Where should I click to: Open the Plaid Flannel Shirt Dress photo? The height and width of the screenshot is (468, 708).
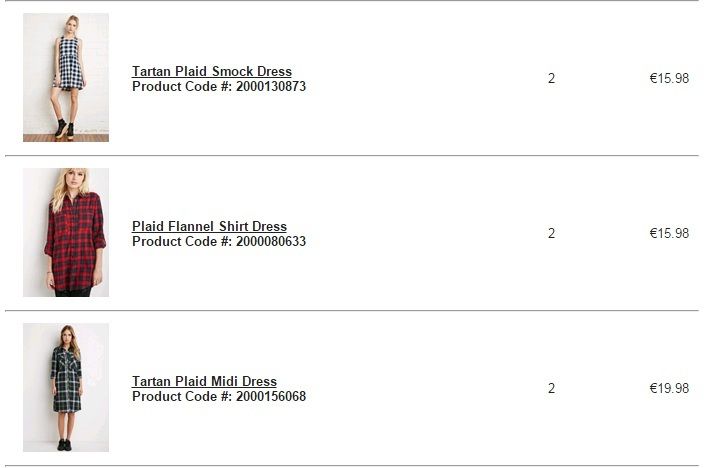pyautogui.click(x=66, y=232)
